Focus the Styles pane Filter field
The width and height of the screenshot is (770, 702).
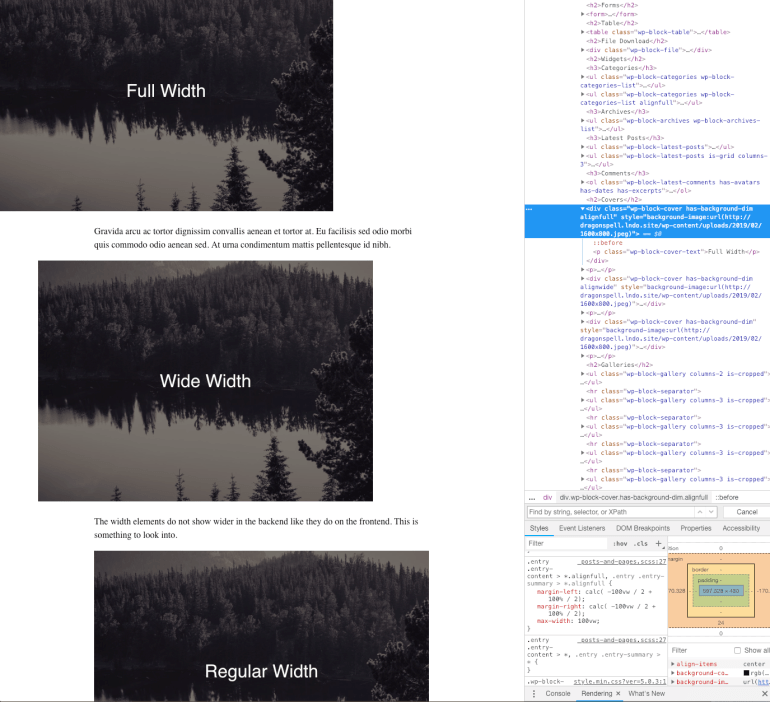point(567,543)
